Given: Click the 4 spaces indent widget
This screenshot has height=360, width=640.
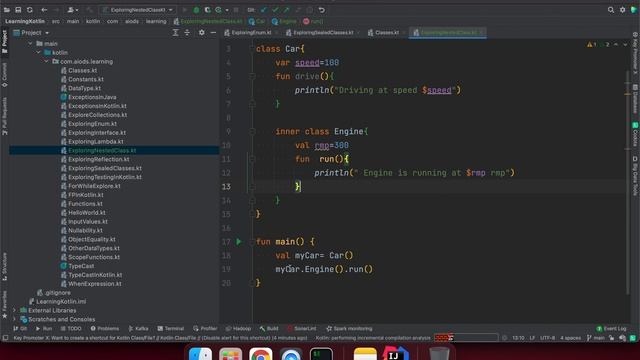Looking at the screenshot, I should [x=570, y=338].
